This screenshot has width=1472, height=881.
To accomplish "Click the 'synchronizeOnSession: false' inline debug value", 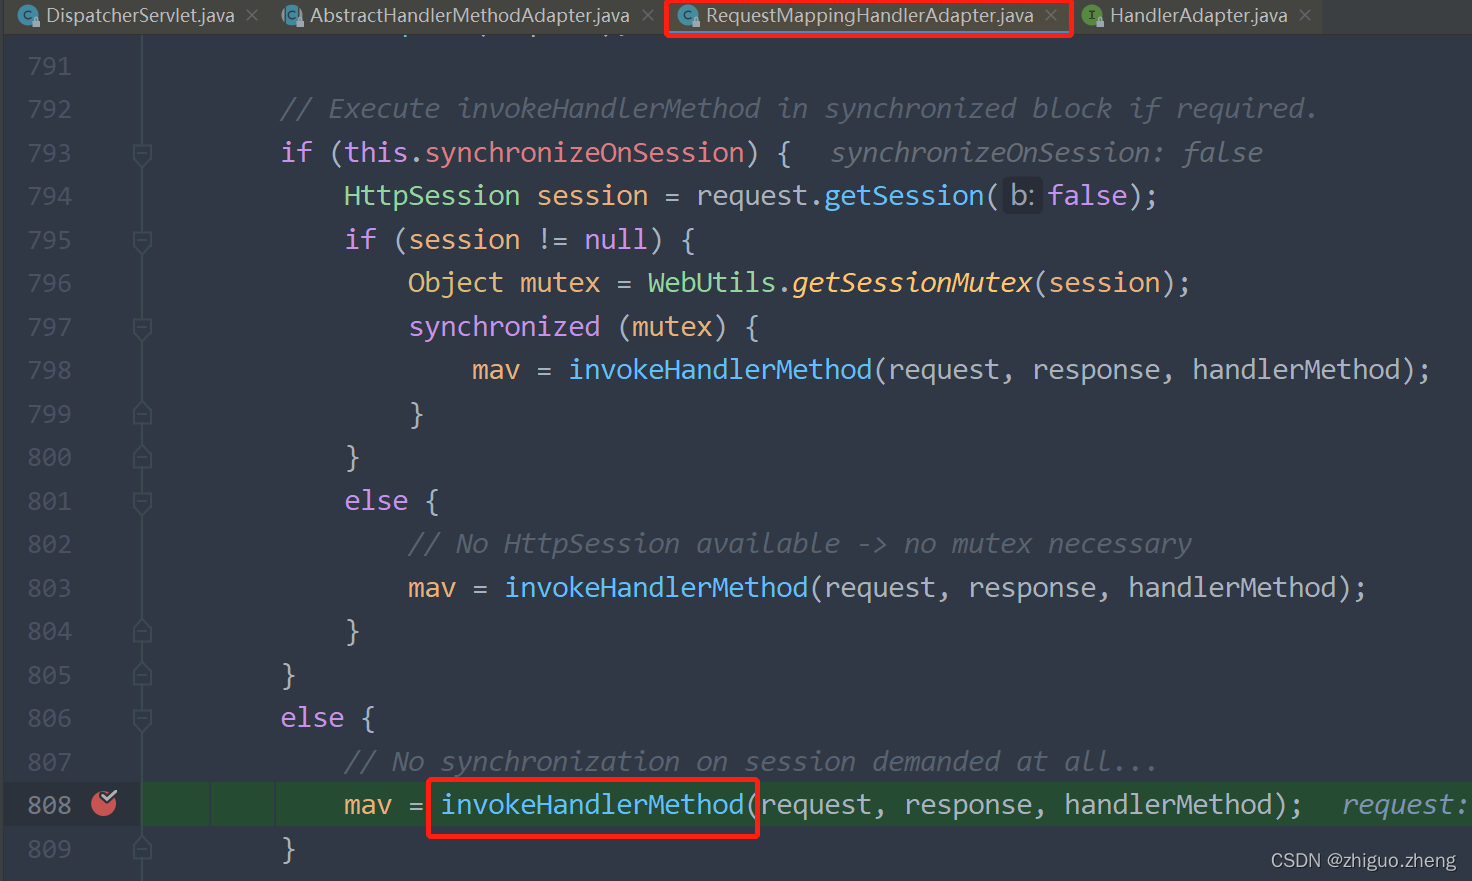I will (1046, 153).
